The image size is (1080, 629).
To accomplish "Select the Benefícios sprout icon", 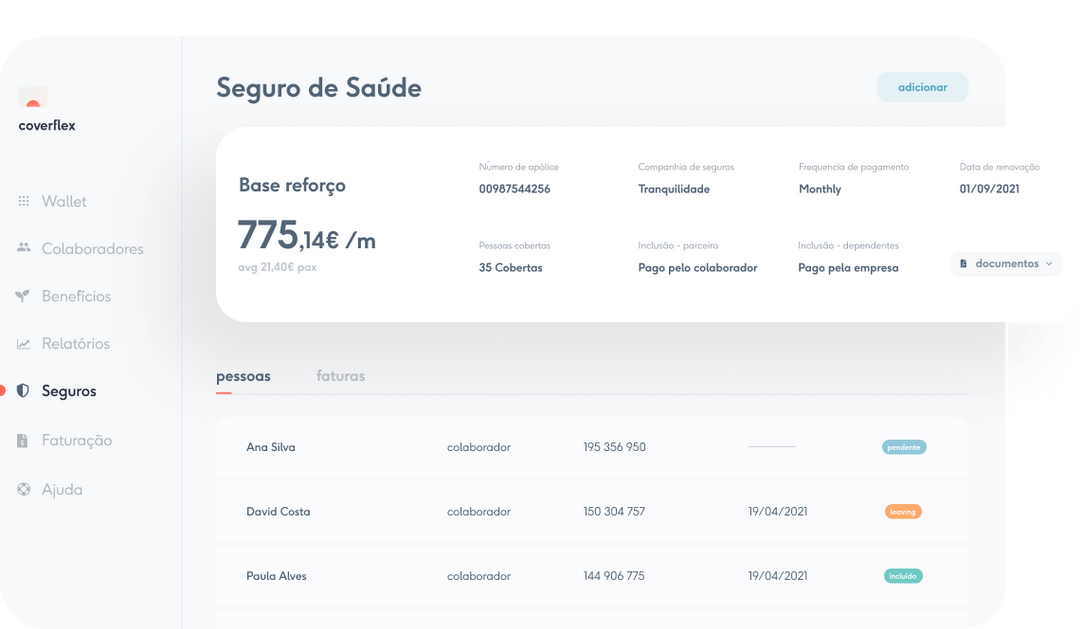I will [x=24, y=296].
